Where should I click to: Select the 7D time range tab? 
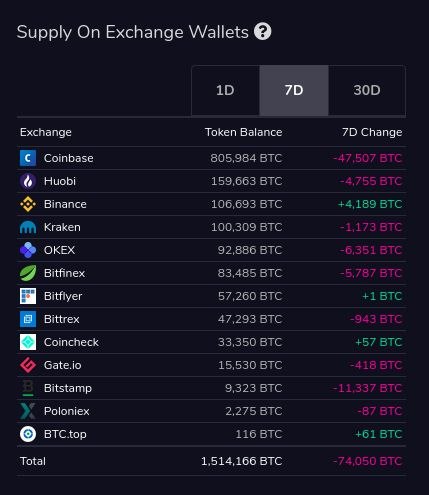(x=294, y=90)
